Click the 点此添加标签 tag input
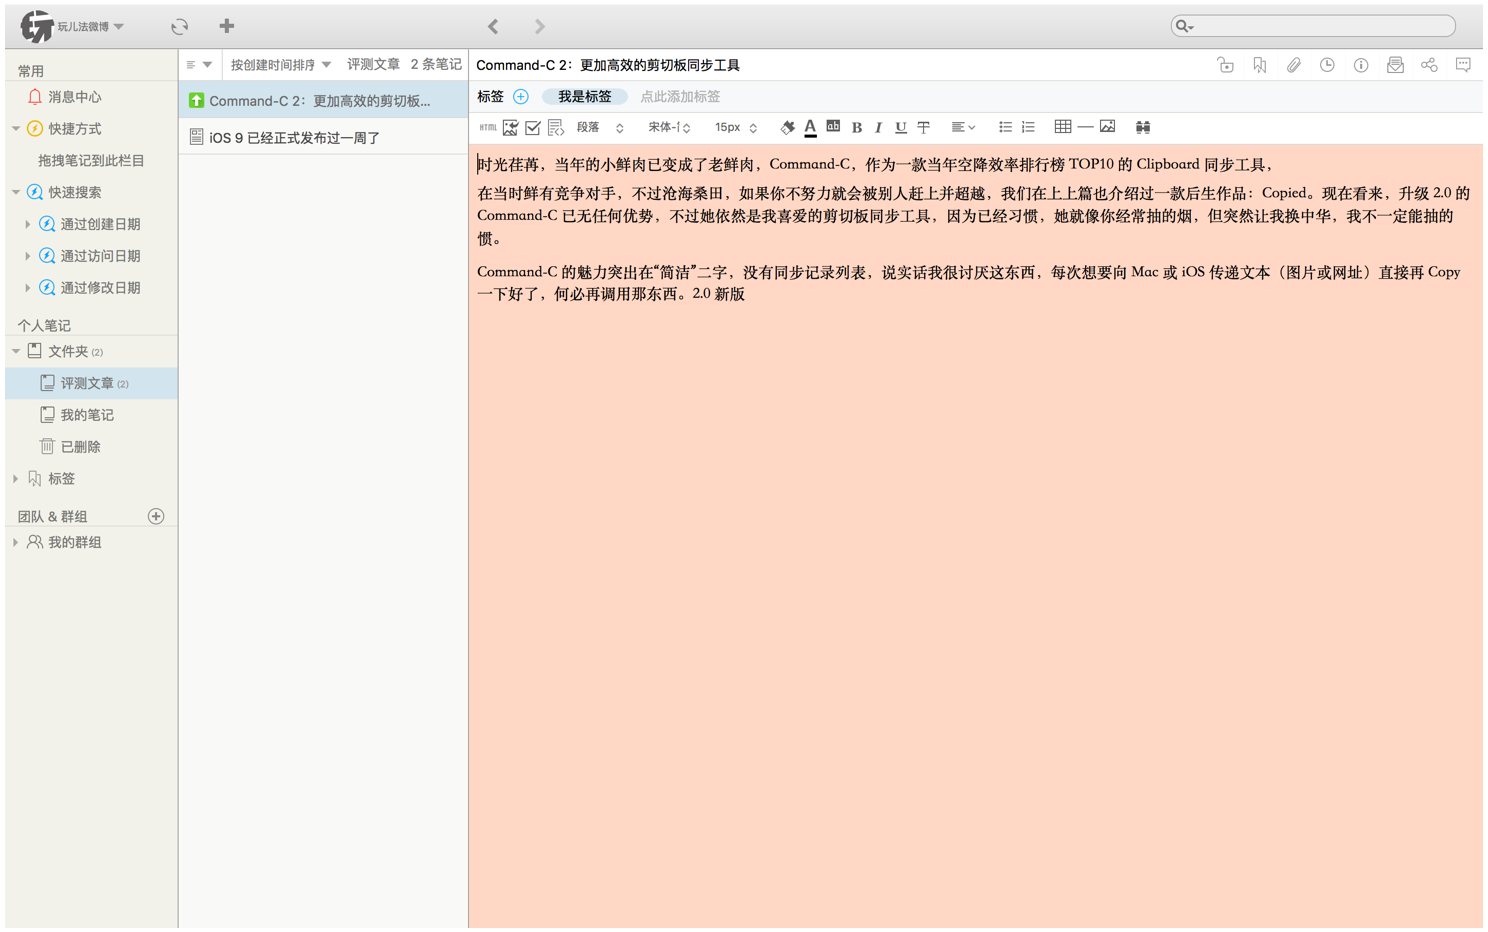This screenshot has height=932, width=1488. pyautogui.click(x=680, y=97)
